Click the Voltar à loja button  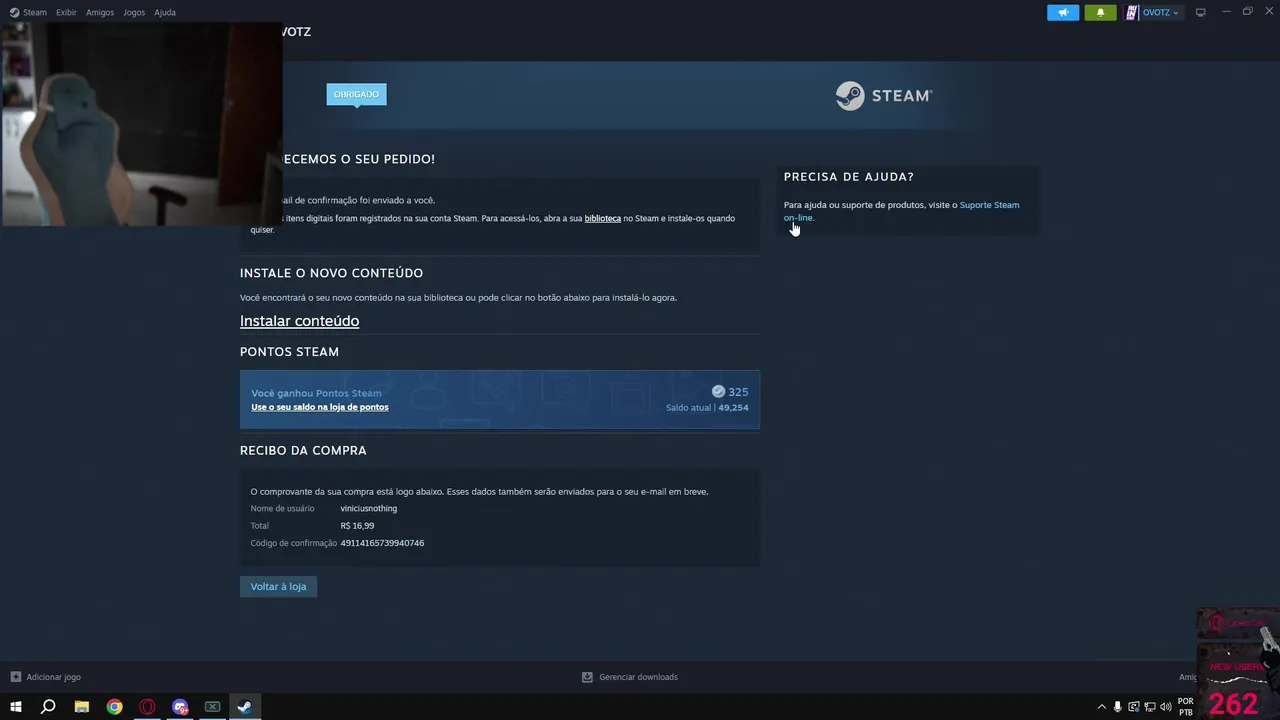pos(278,587)
